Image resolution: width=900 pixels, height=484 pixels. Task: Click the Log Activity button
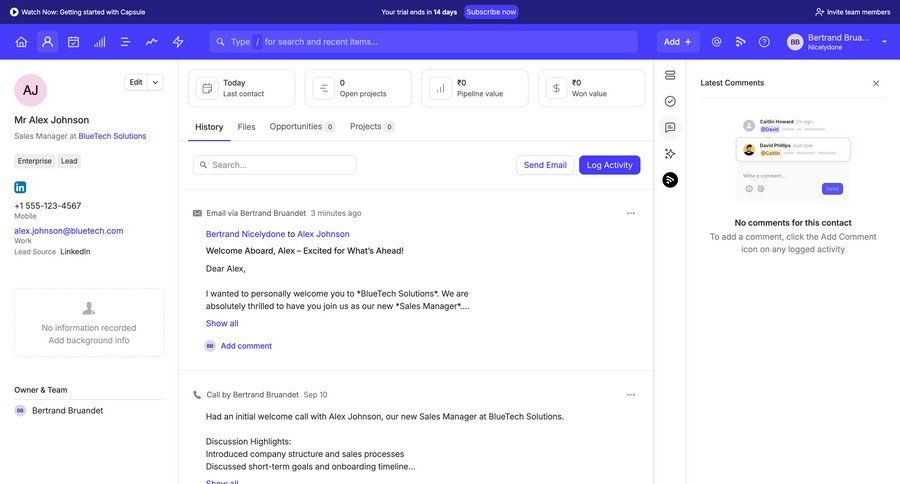tap(609, 165)
